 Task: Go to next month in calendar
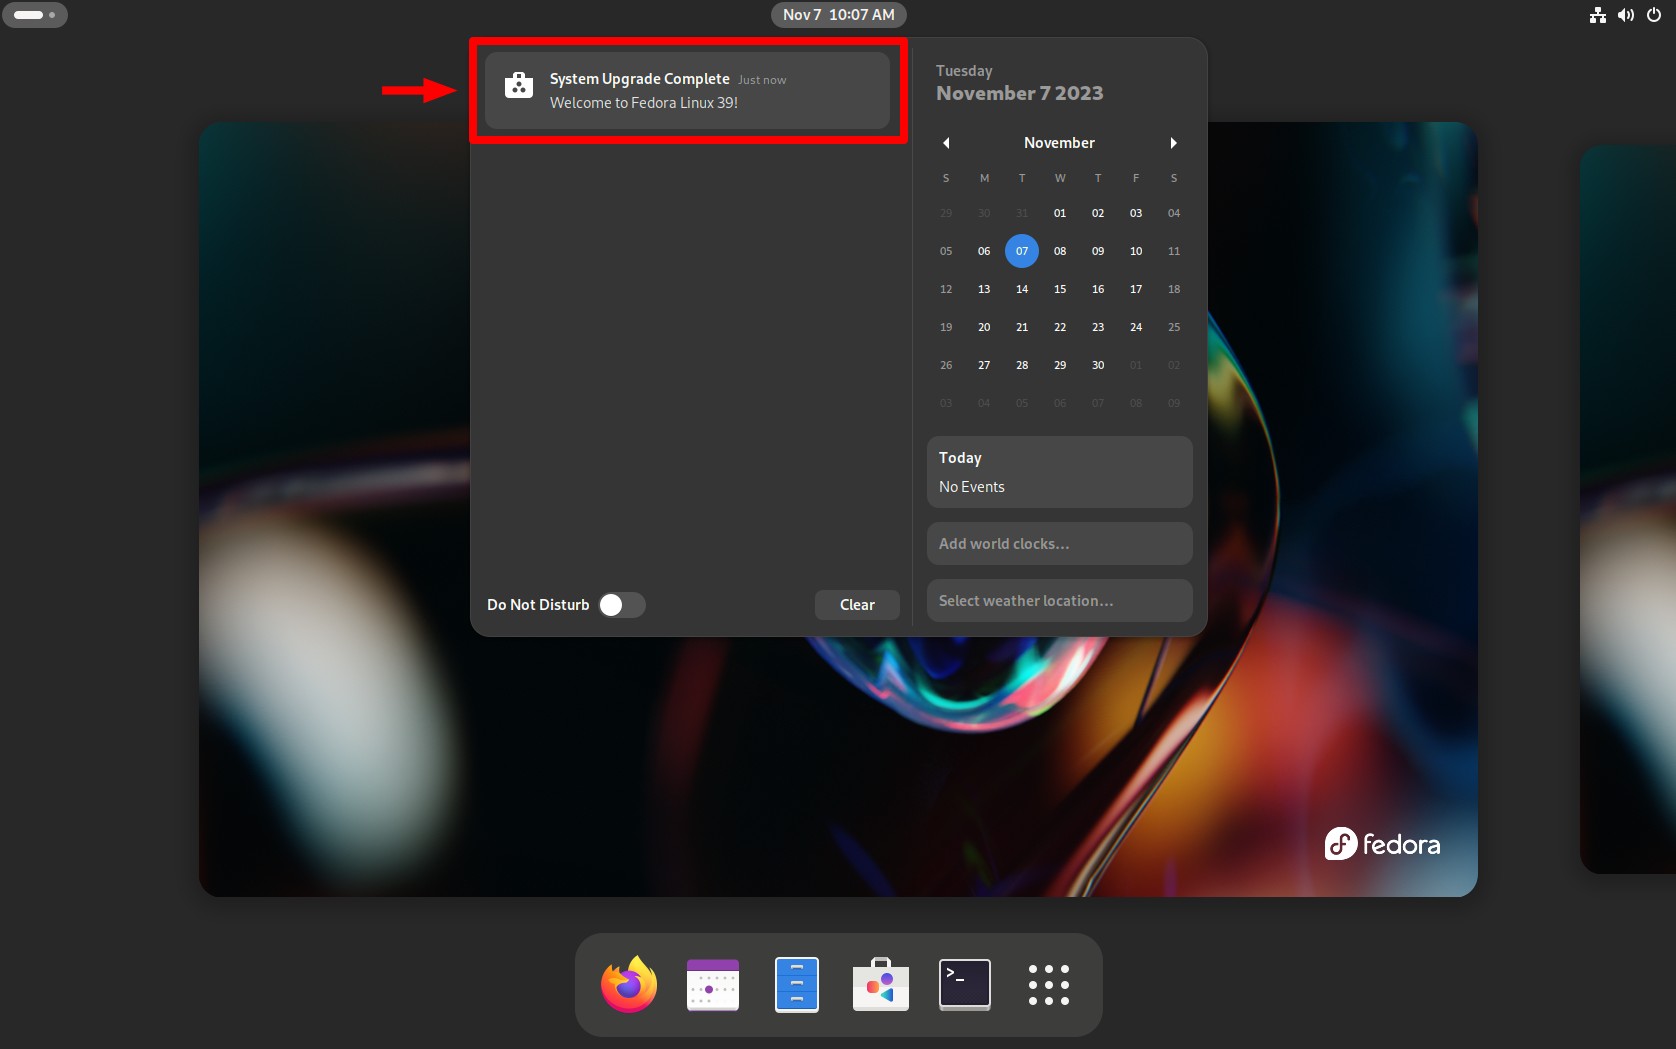pyautogui.click(x=1173, y=143)
